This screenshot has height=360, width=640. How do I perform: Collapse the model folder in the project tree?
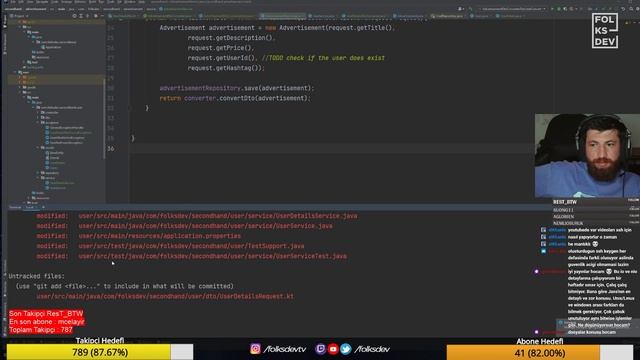pyautogui.click(x=38, y=148)
